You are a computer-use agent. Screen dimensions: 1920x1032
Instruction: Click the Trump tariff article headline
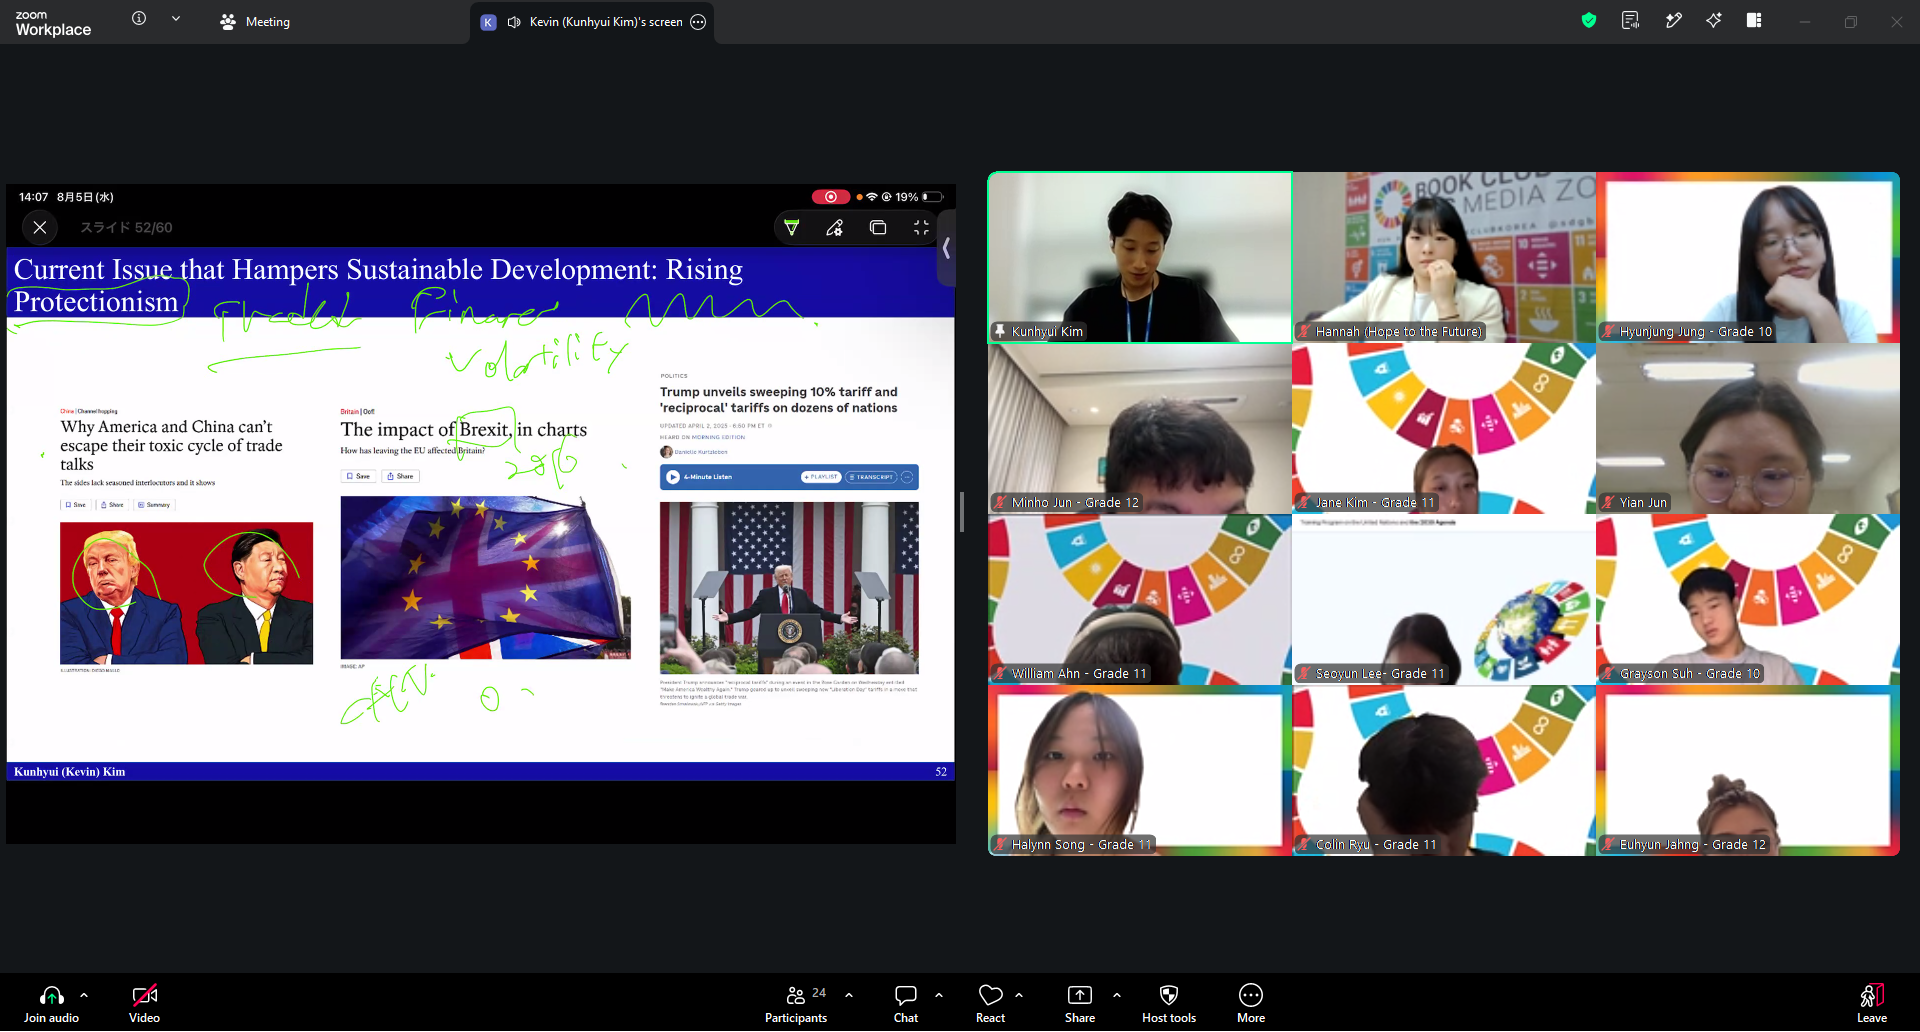click(779, 400)
